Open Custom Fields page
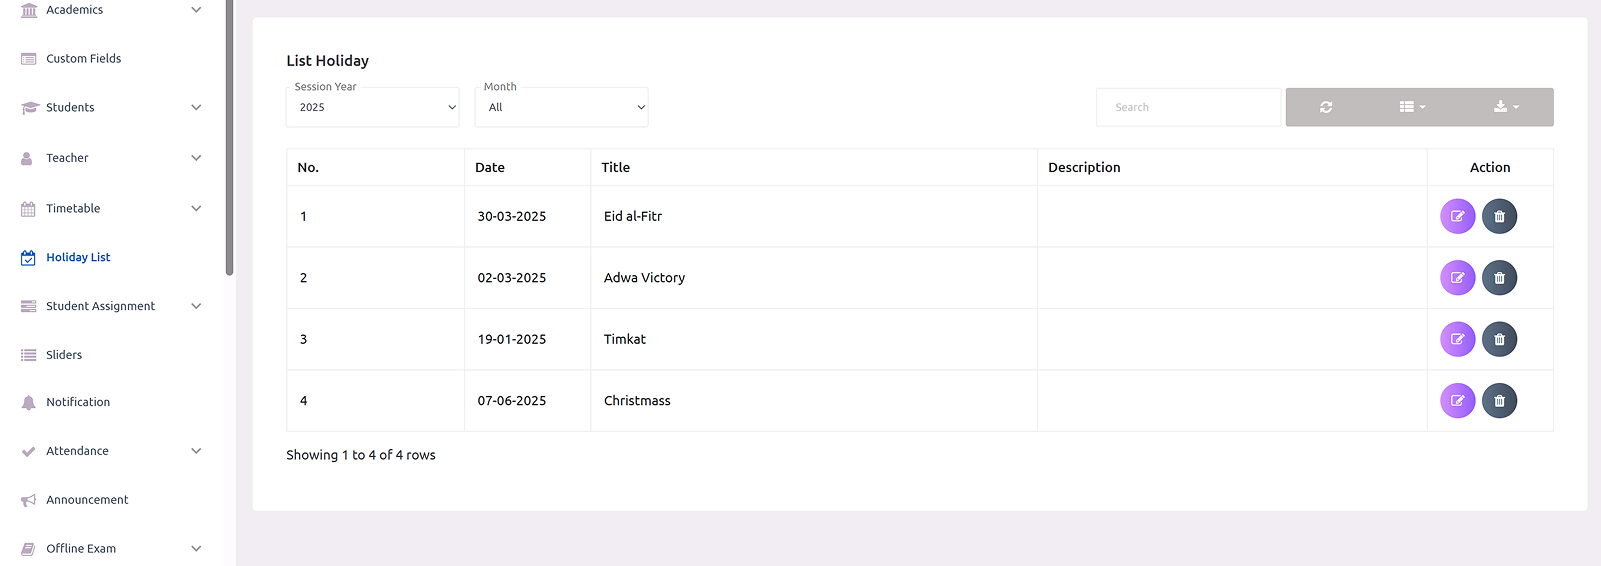Image resolution: width=1601 pixels, height=566 pixels. point(83,59)
